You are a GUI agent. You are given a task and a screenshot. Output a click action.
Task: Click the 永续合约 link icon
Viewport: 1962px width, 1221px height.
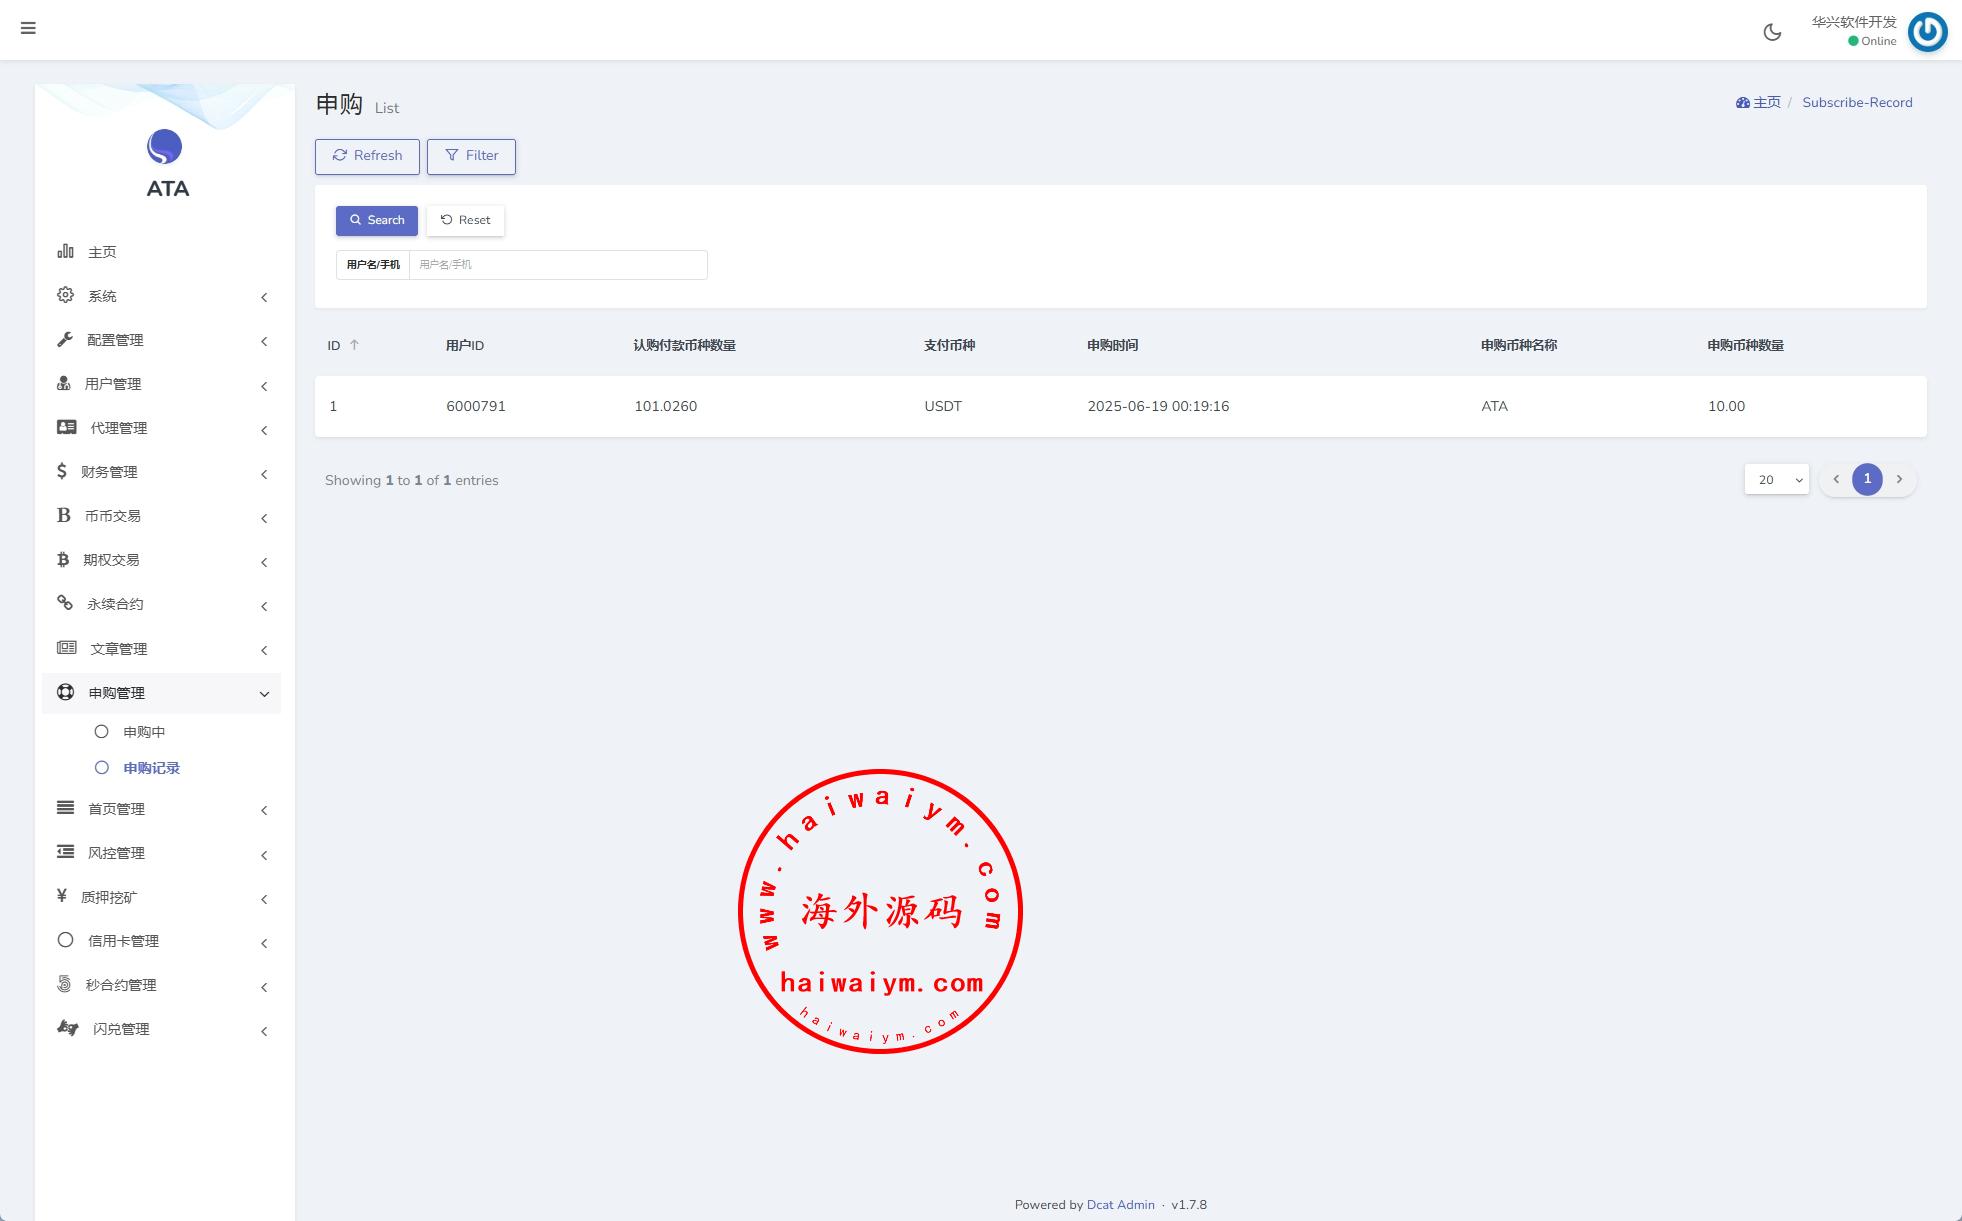tap(65, 603)
